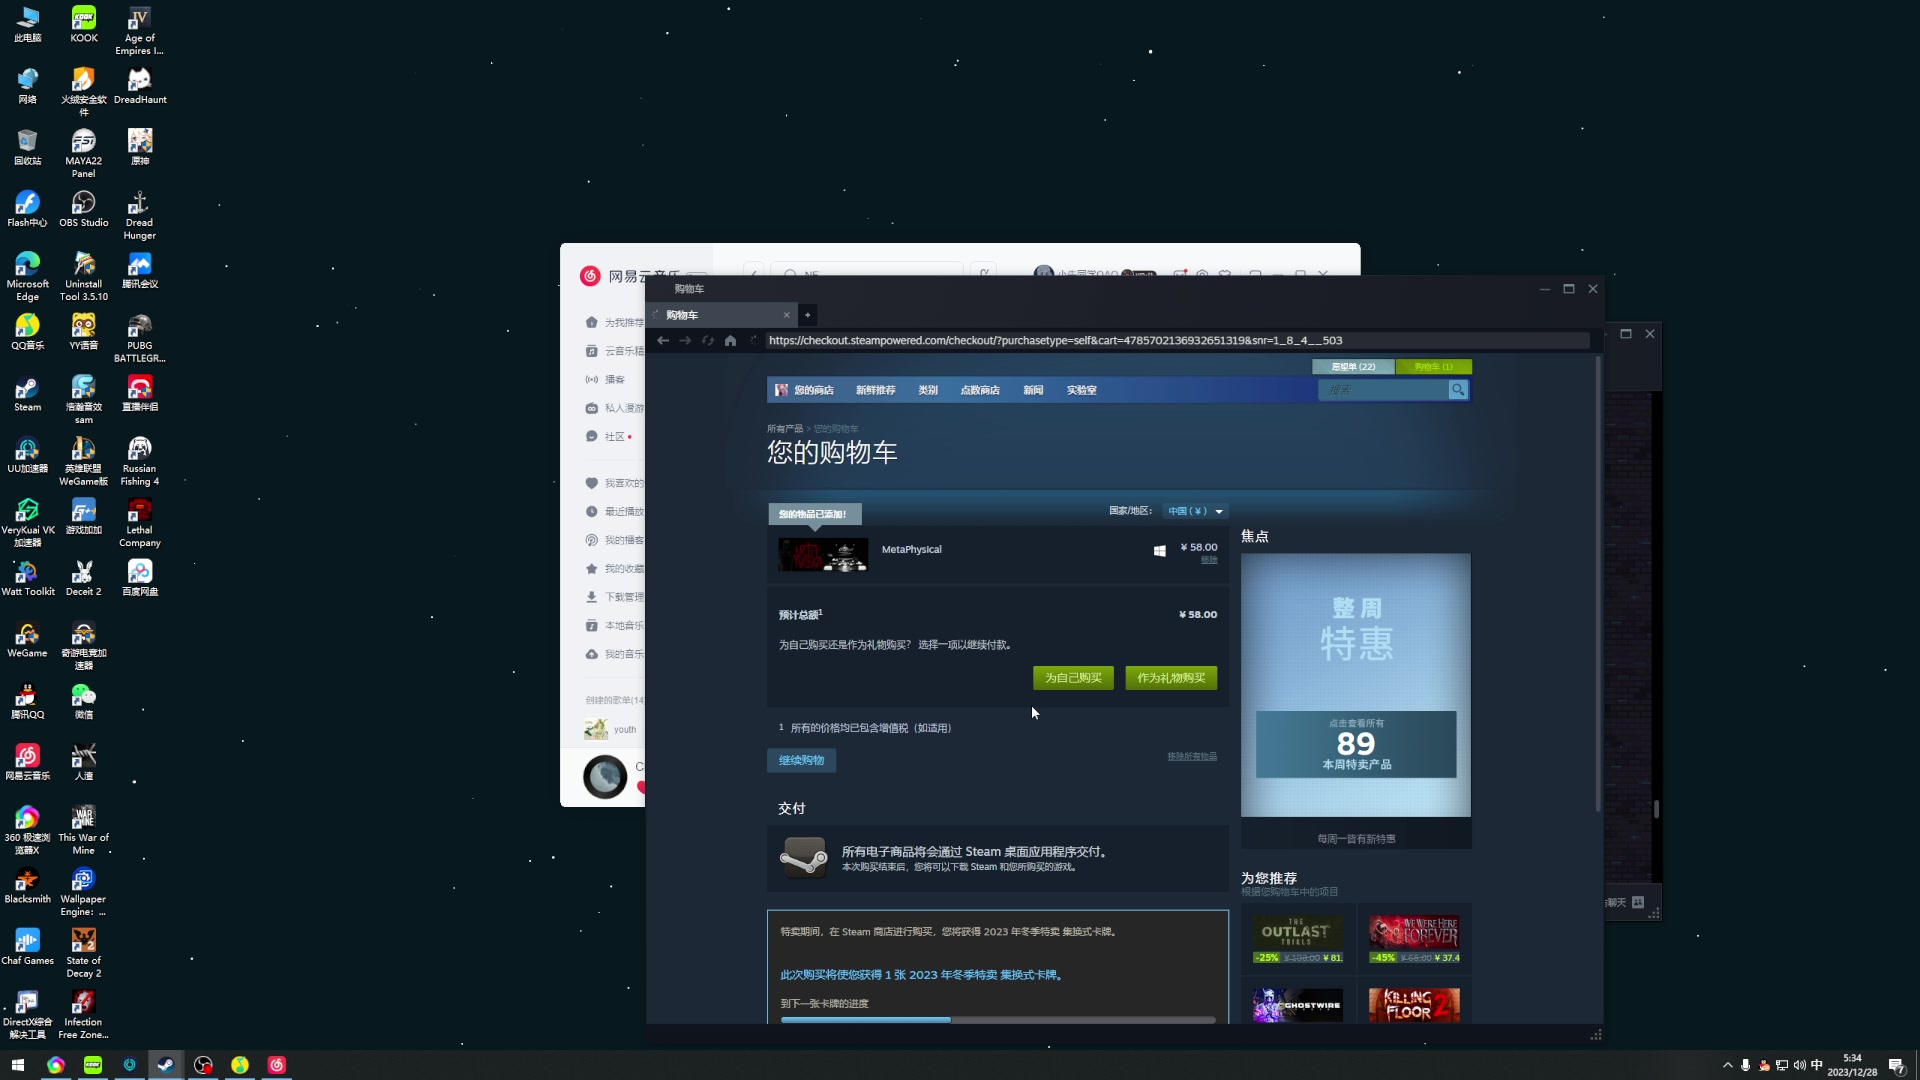
Task: Show hidden system tray icons
Action: pos(1727,1065)
